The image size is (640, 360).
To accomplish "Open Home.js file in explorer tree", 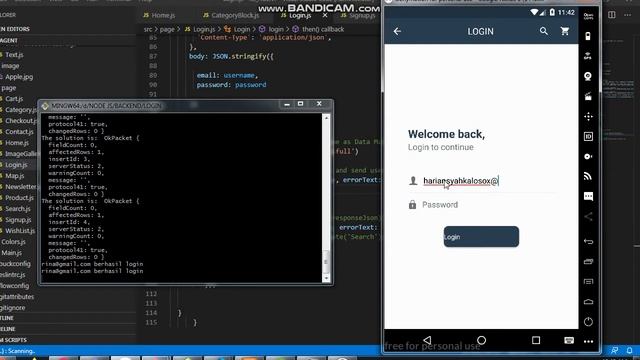I will tap(16, 143).
